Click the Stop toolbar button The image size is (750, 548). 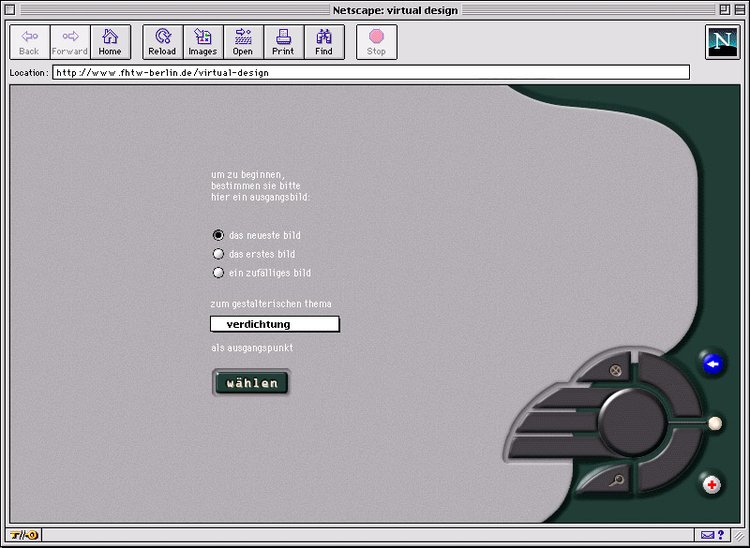[x=376, y=42]
